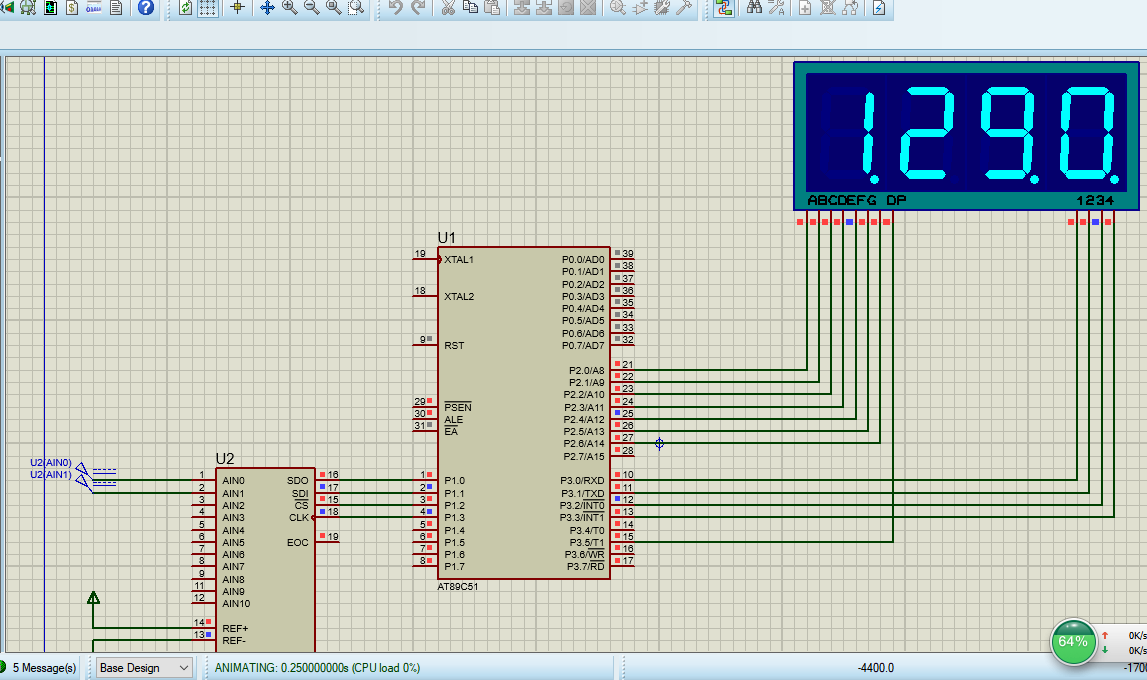Toggle the grid dots display

coord(208,8)
